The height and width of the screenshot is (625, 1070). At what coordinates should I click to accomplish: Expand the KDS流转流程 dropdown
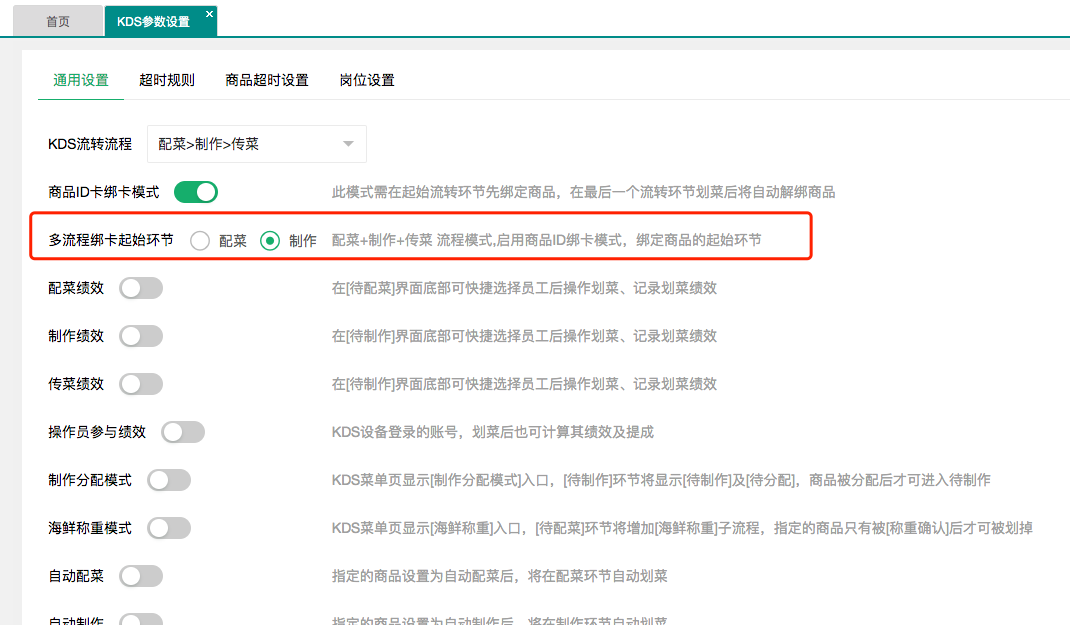click(256, 144)
